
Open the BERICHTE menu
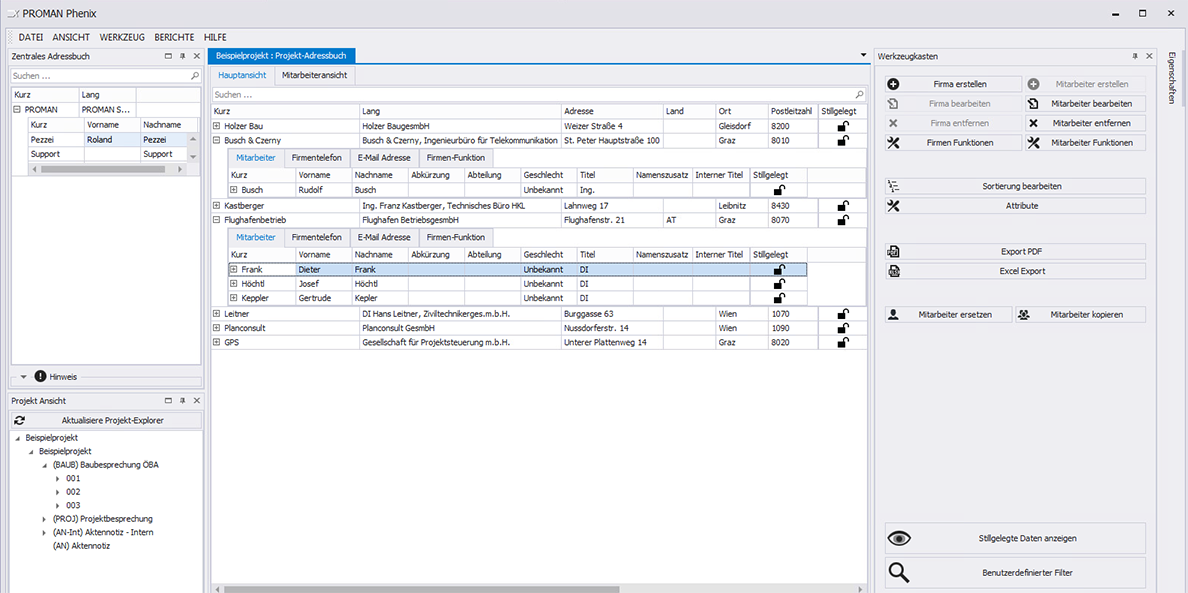[174, 37]
